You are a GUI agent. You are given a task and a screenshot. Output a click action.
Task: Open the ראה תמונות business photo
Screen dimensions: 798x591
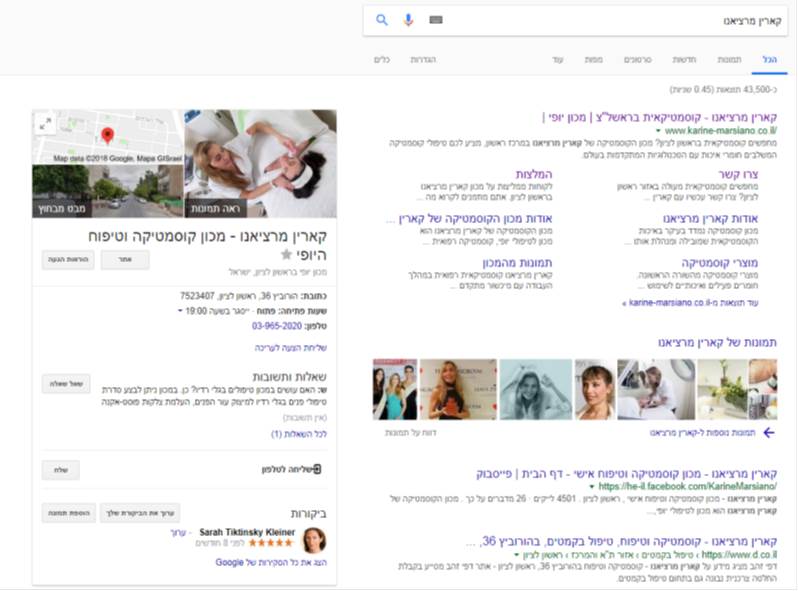pyautogui.click(x=260, y=164)
